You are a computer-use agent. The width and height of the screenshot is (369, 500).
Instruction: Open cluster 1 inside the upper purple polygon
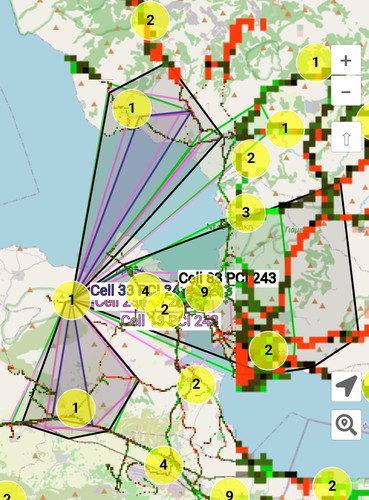tap(132, 109)
